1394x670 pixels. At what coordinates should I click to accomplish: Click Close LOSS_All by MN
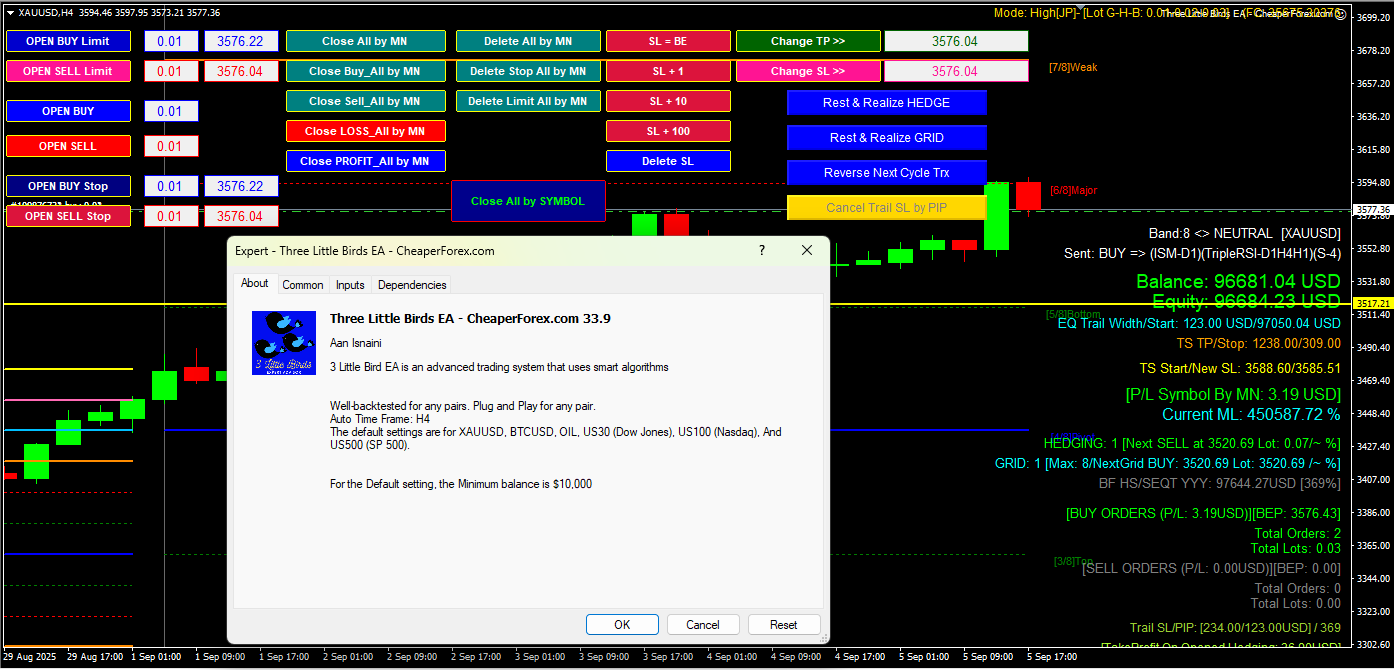click(366, 131)
